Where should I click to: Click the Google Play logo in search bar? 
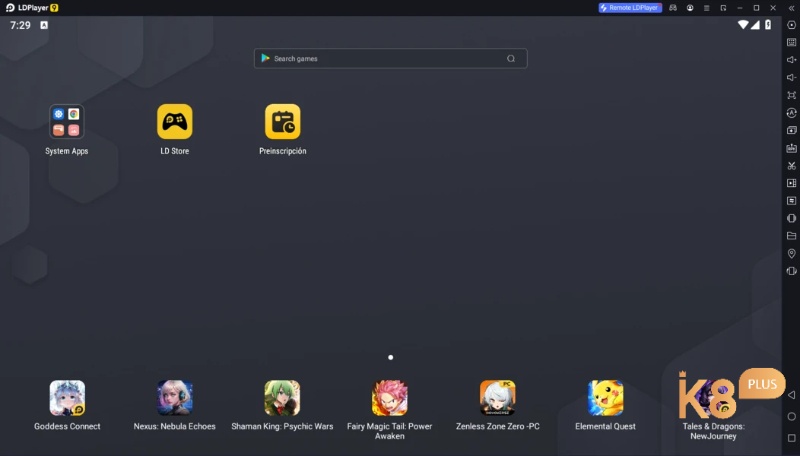[265, 58]
